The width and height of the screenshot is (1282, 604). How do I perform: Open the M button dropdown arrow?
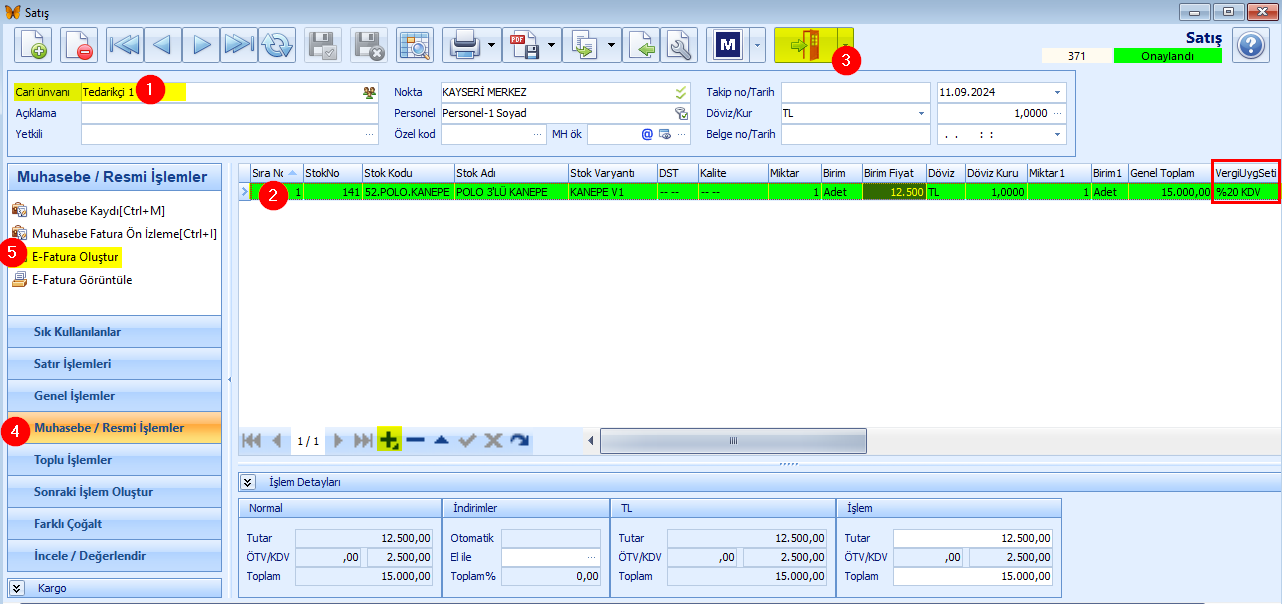[x=758, y=45]
